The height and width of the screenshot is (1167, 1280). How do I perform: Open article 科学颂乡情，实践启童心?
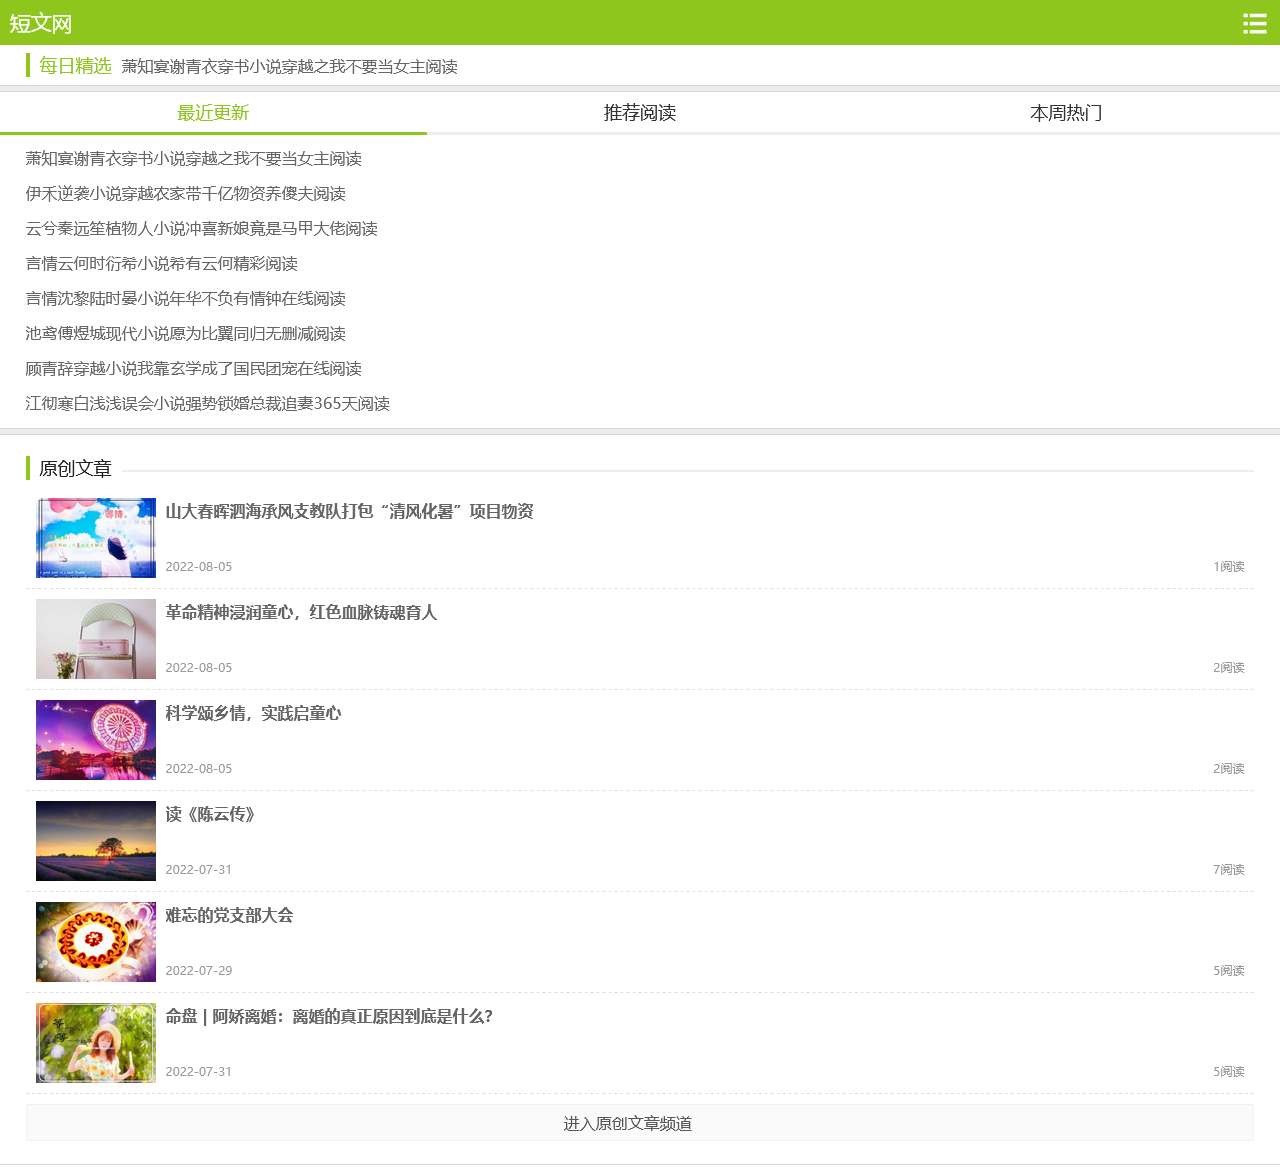pos(254,714)
